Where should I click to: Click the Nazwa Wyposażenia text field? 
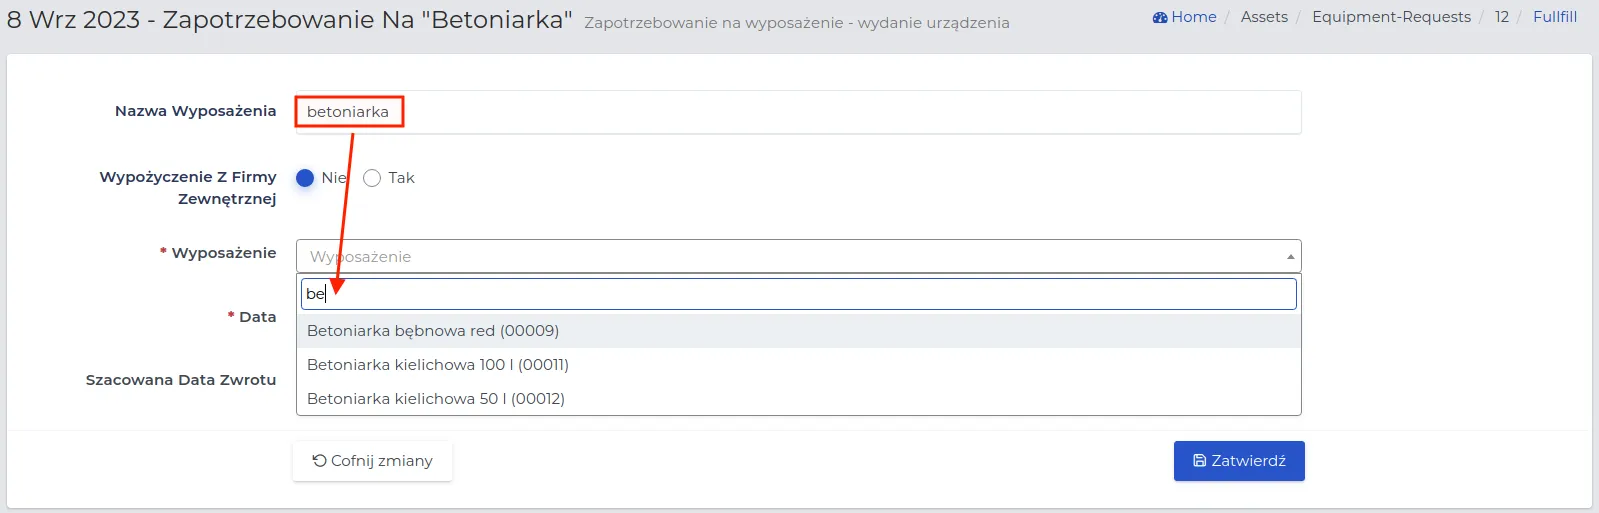pyautogui.click(x=798, y=112)
